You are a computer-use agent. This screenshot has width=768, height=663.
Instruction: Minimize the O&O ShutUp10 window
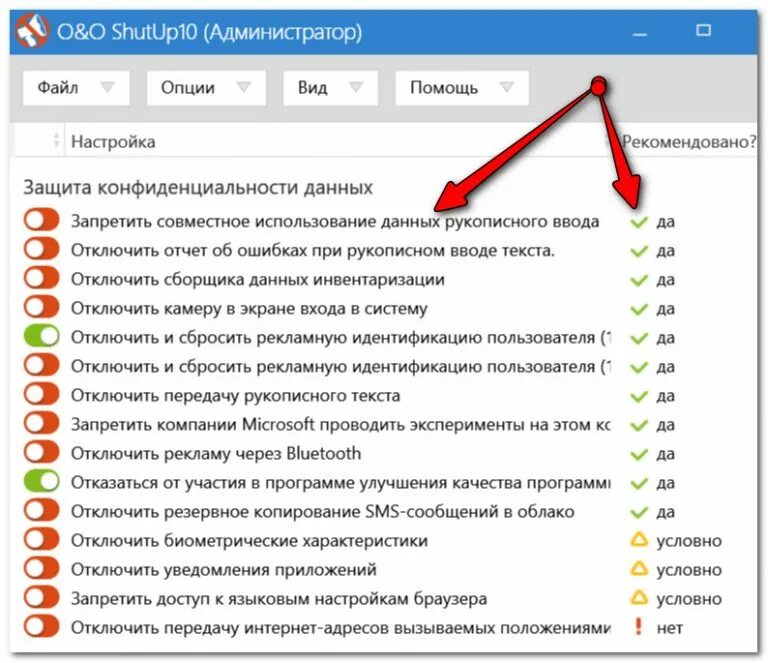click(640, 33)
